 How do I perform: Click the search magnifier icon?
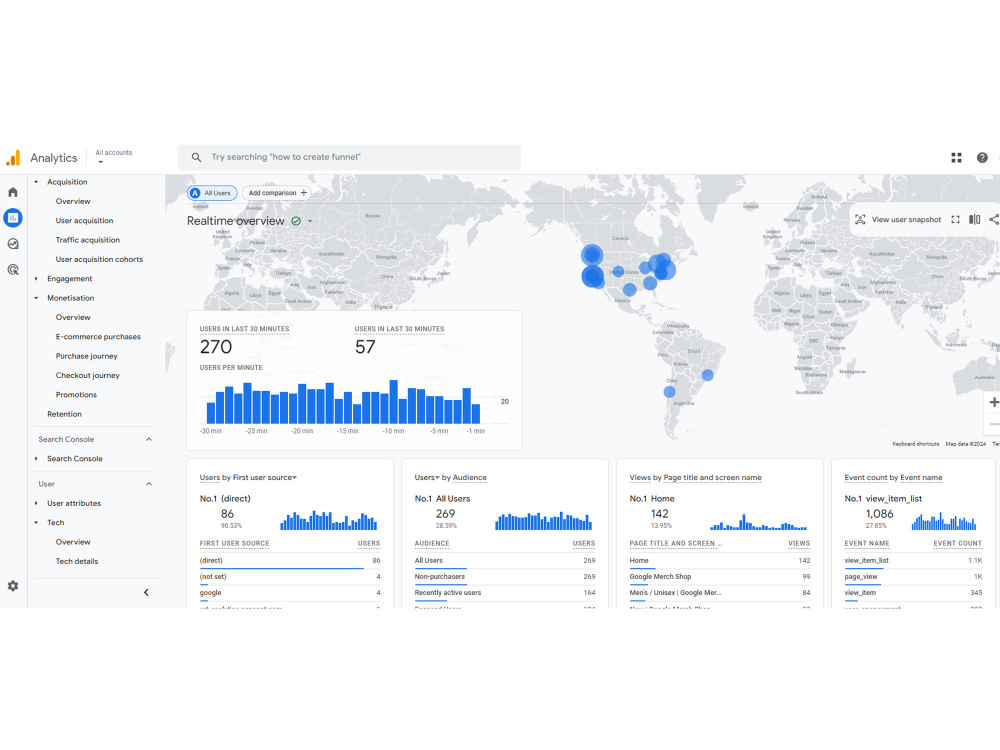pos(196,157)
